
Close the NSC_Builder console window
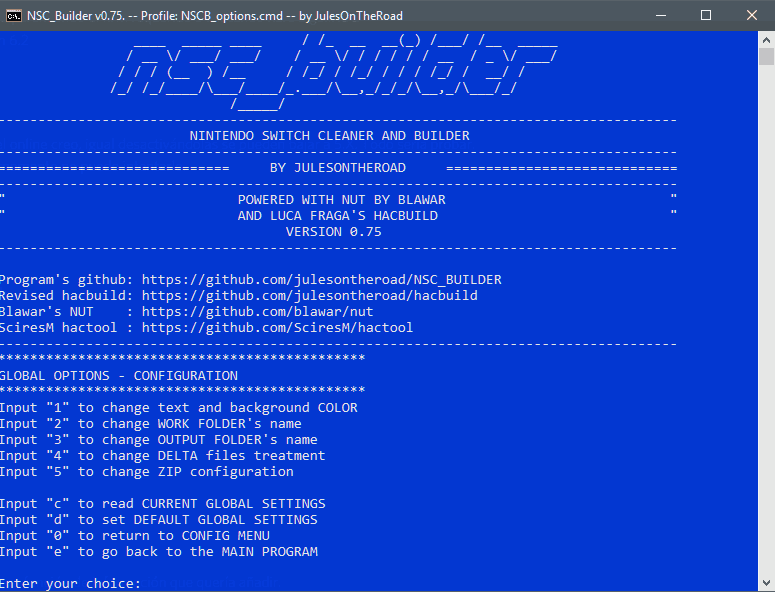(752, 15)
